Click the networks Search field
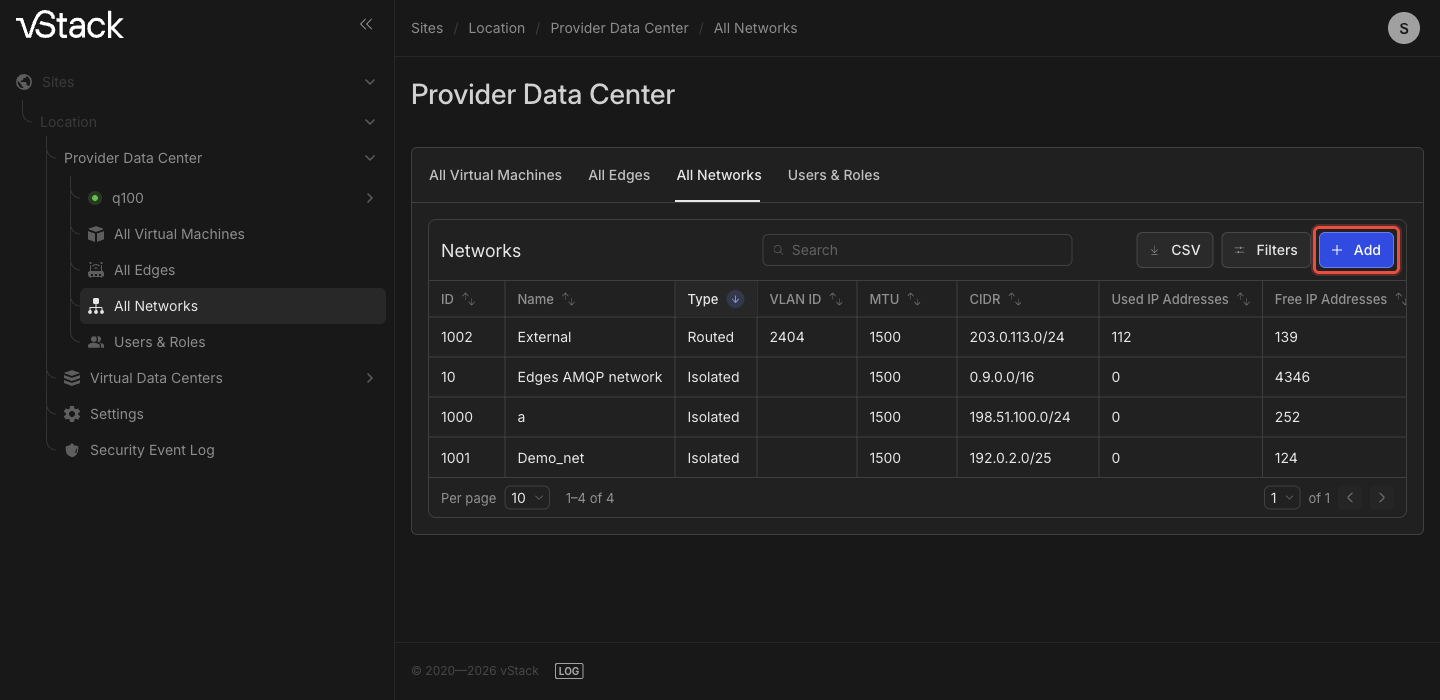1440x700 pixels. coord(917,250)
